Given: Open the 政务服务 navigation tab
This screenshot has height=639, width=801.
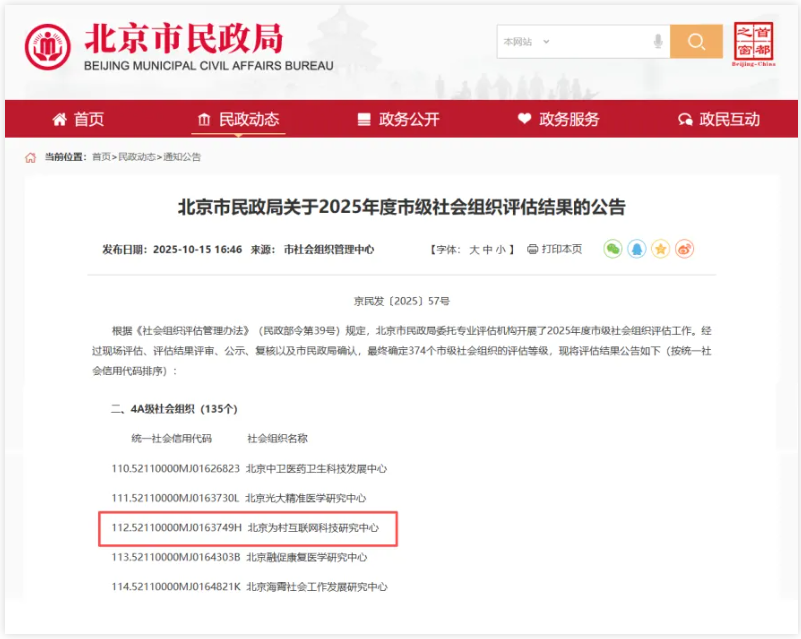Looking at the screenshot, I should [x=558, y=119].
